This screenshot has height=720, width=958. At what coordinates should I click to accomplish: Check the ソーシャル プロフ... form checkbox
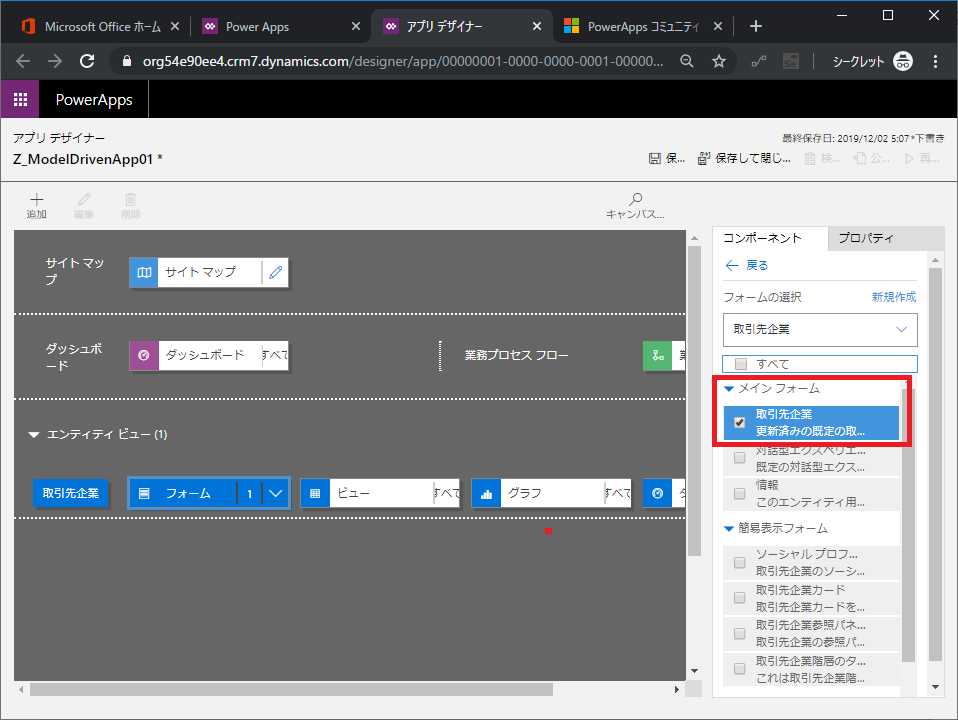(x=740, y=562)
